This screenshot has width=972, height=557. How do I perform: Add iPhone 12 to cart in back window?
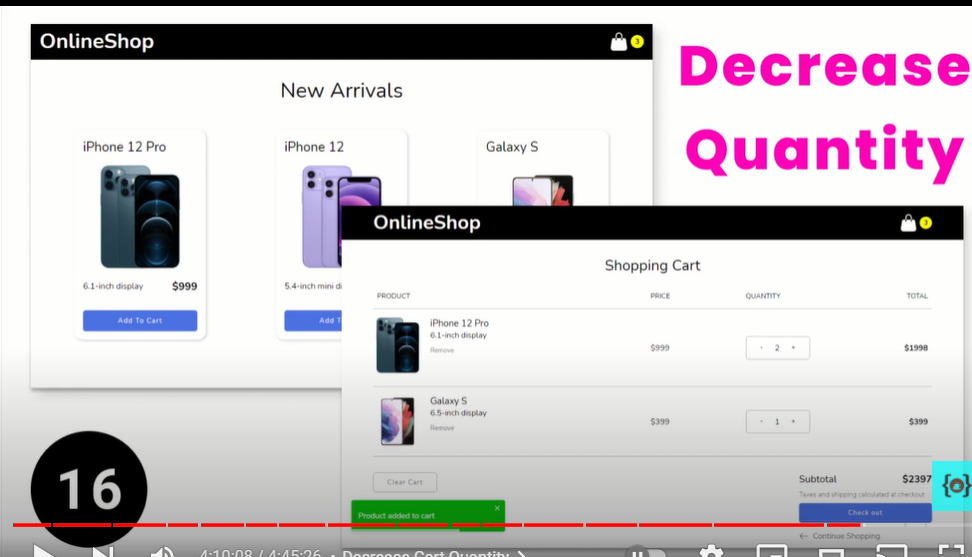(313, 320)
